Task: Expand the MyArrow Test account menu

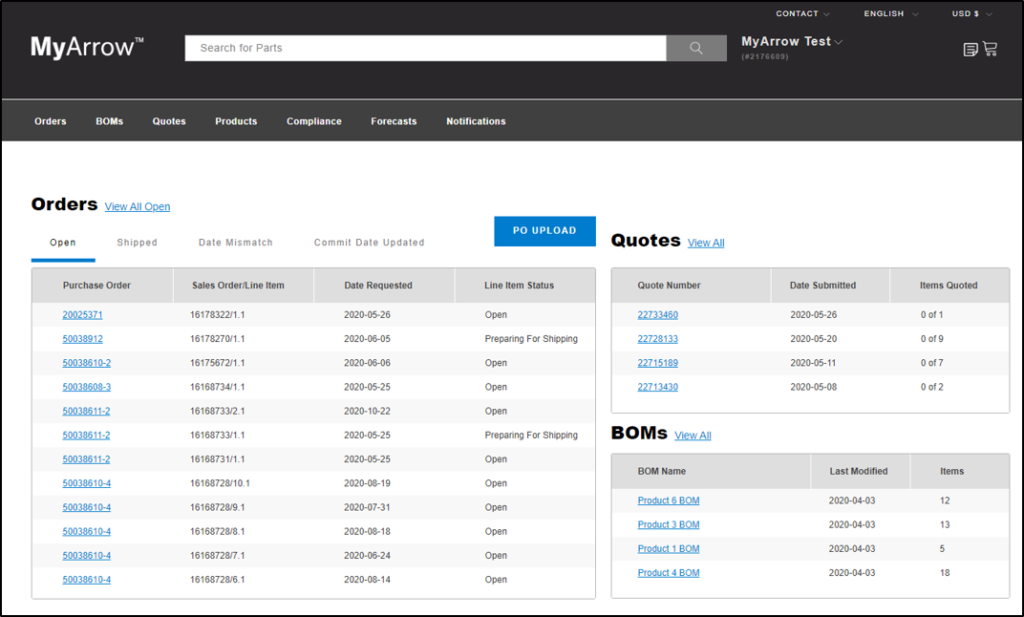Action: (x=792, y=42)
